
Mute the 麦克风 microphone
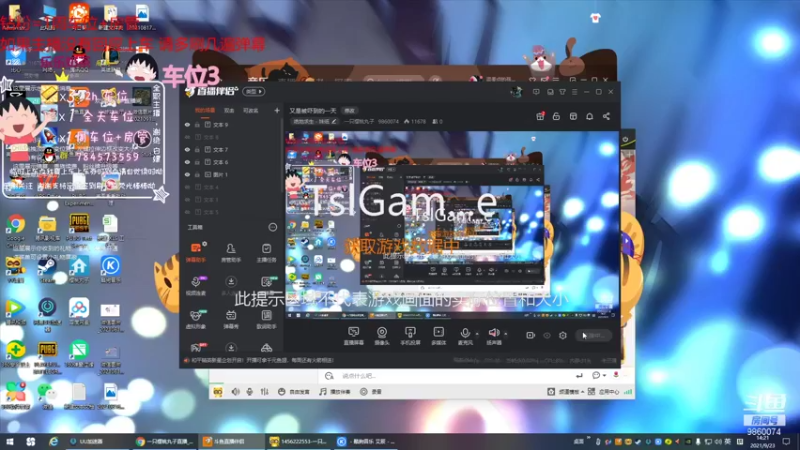(x=465, y=336)
